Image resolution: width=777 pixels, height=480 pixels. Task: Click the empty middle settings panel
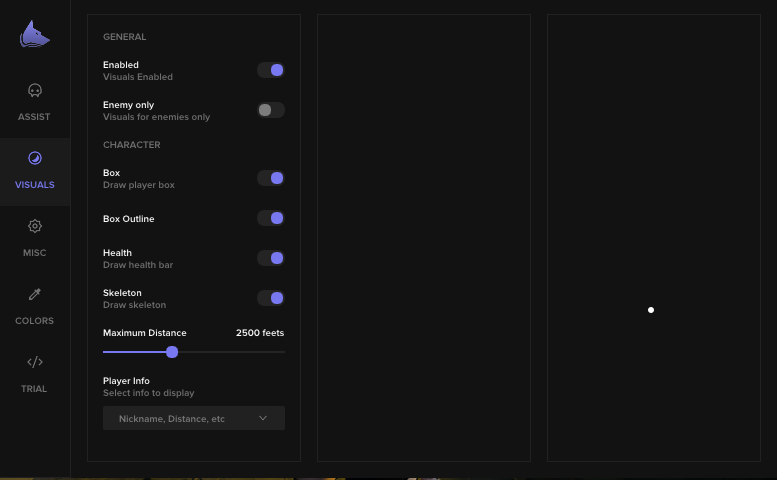[x=424, y=238]
